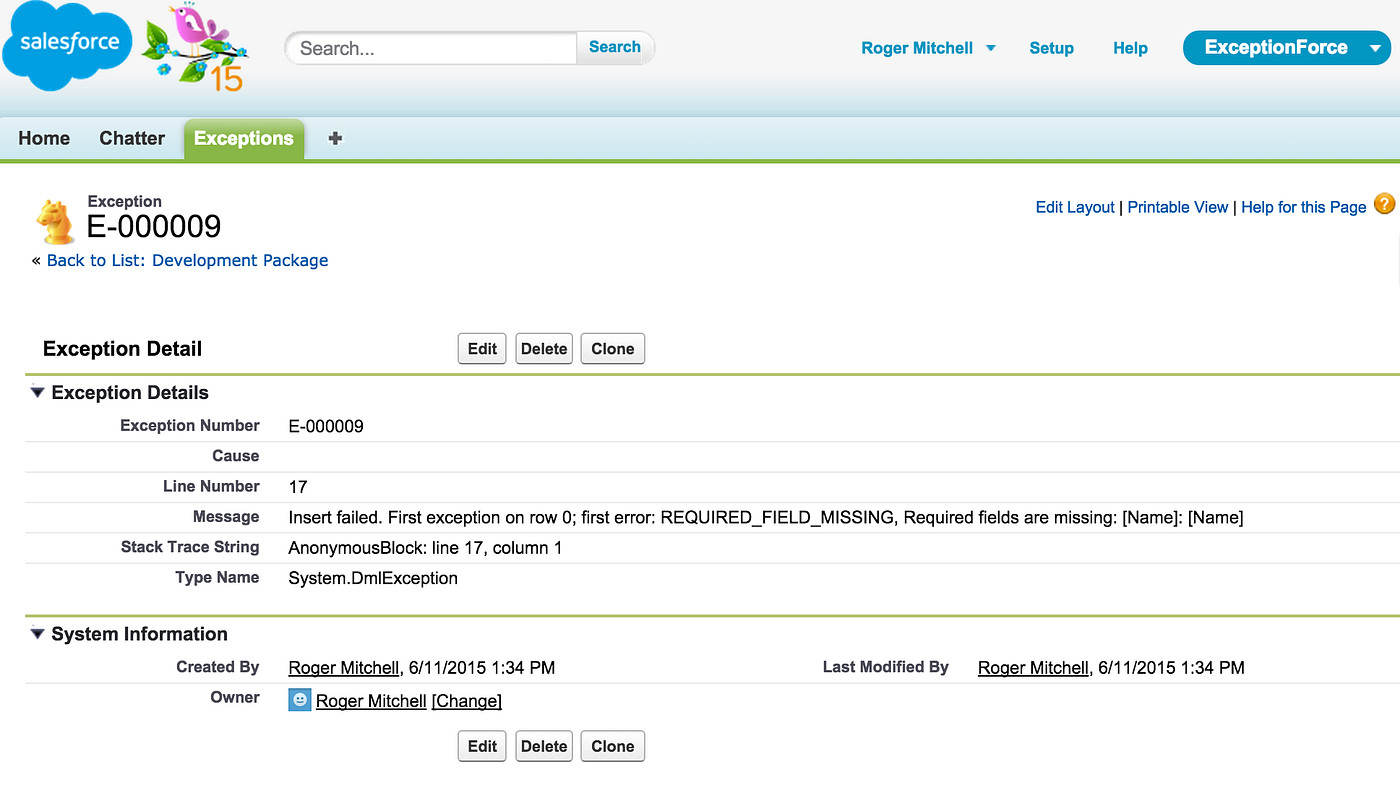Click the Exception Detail heading
The image size is (1400, 804).
click(123, 349)
